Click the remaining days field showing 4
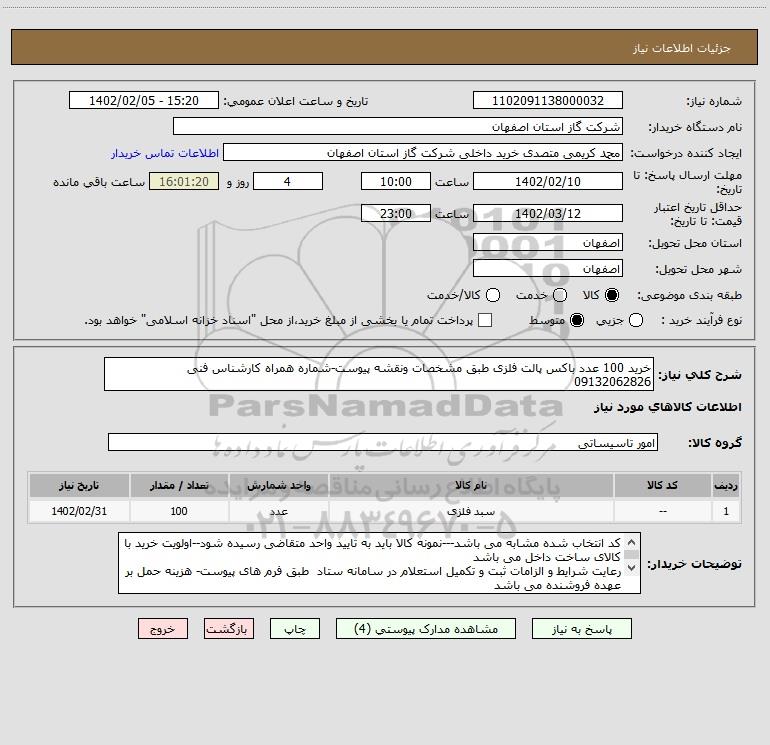 [288, 181]
